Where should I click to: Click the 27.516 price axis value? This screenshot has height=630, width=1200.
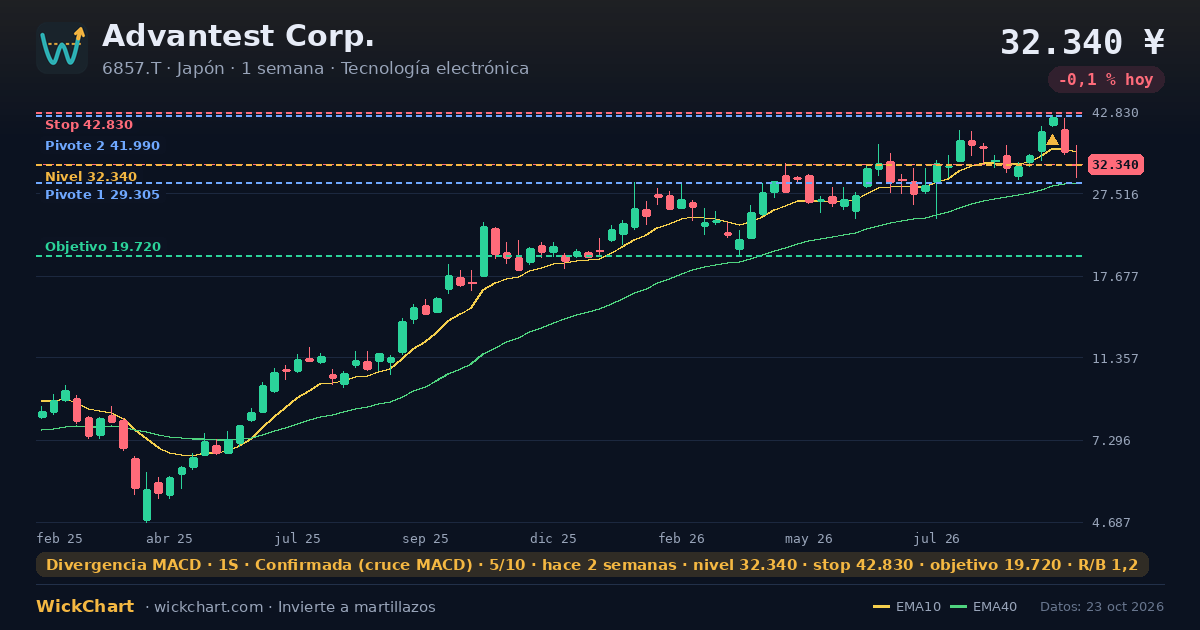1115,194
